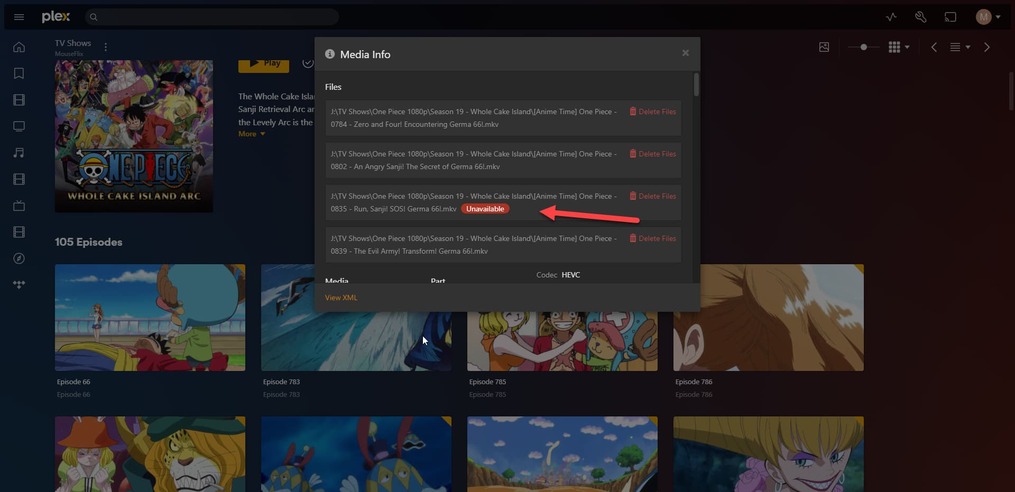The image size is (1015, 492).
Task: Click the 0802 An Angry Sanji file path
Action: [473, 161]
